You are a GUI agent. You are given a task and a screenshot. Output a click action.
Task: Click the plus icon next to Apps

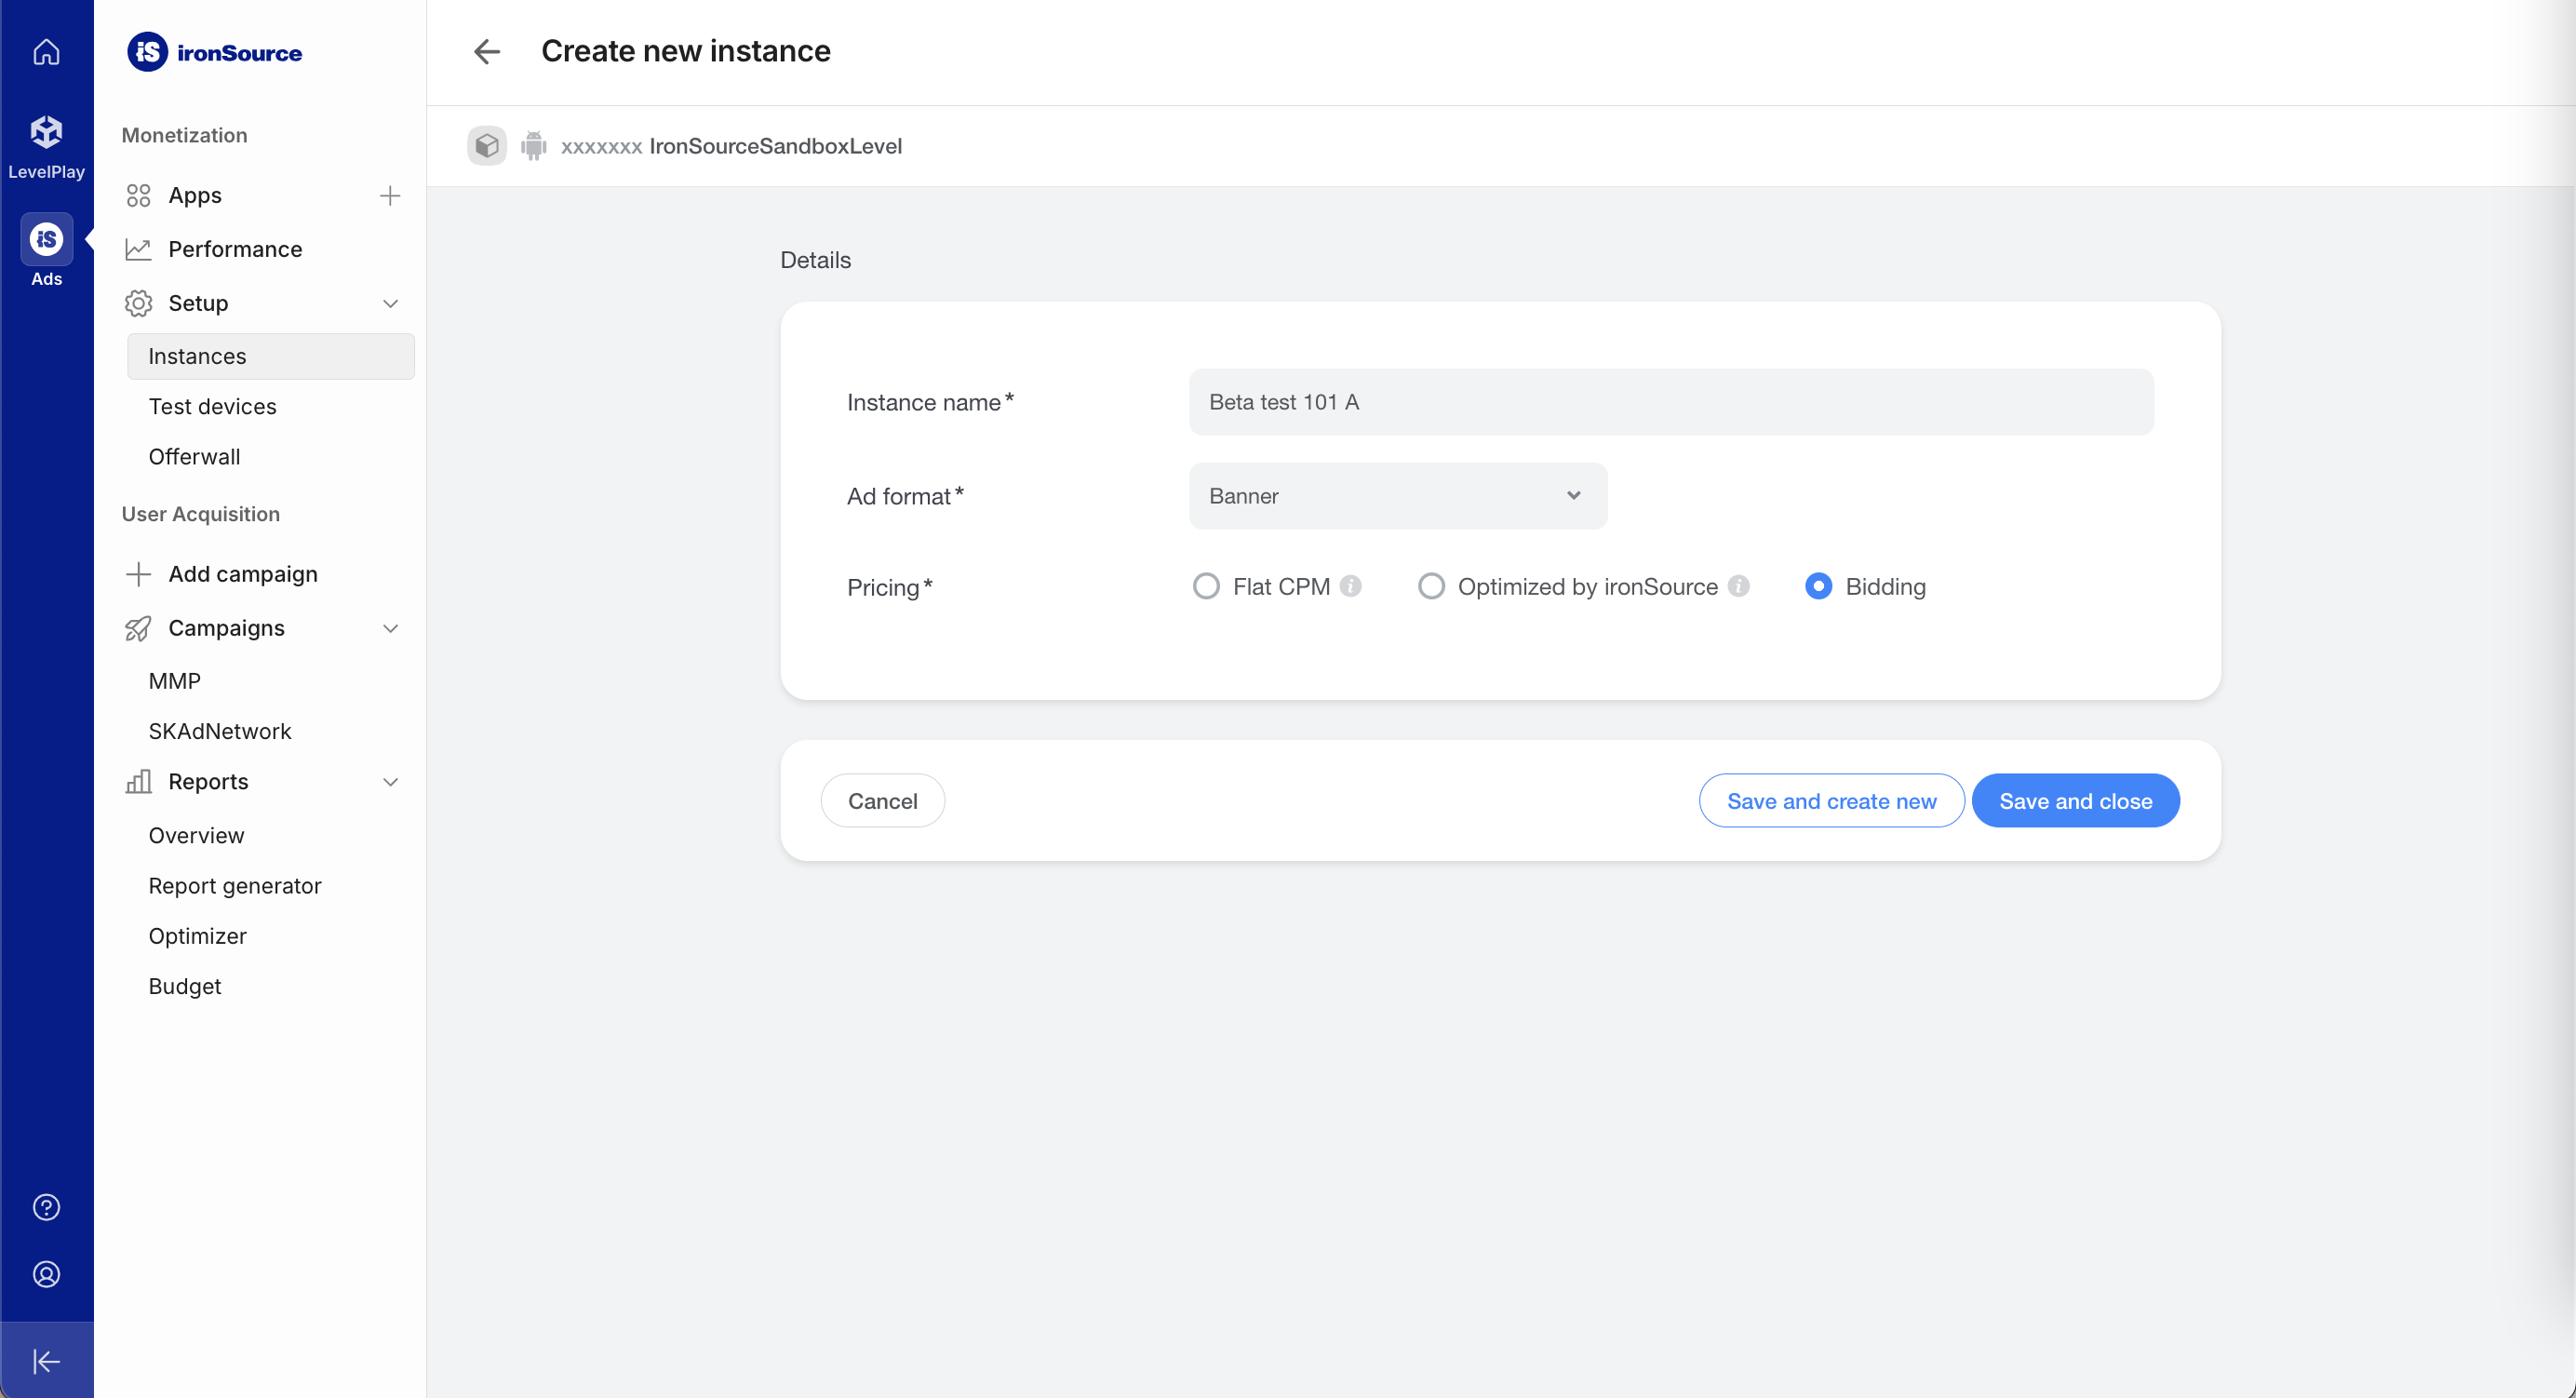click(x=390, y=195)
